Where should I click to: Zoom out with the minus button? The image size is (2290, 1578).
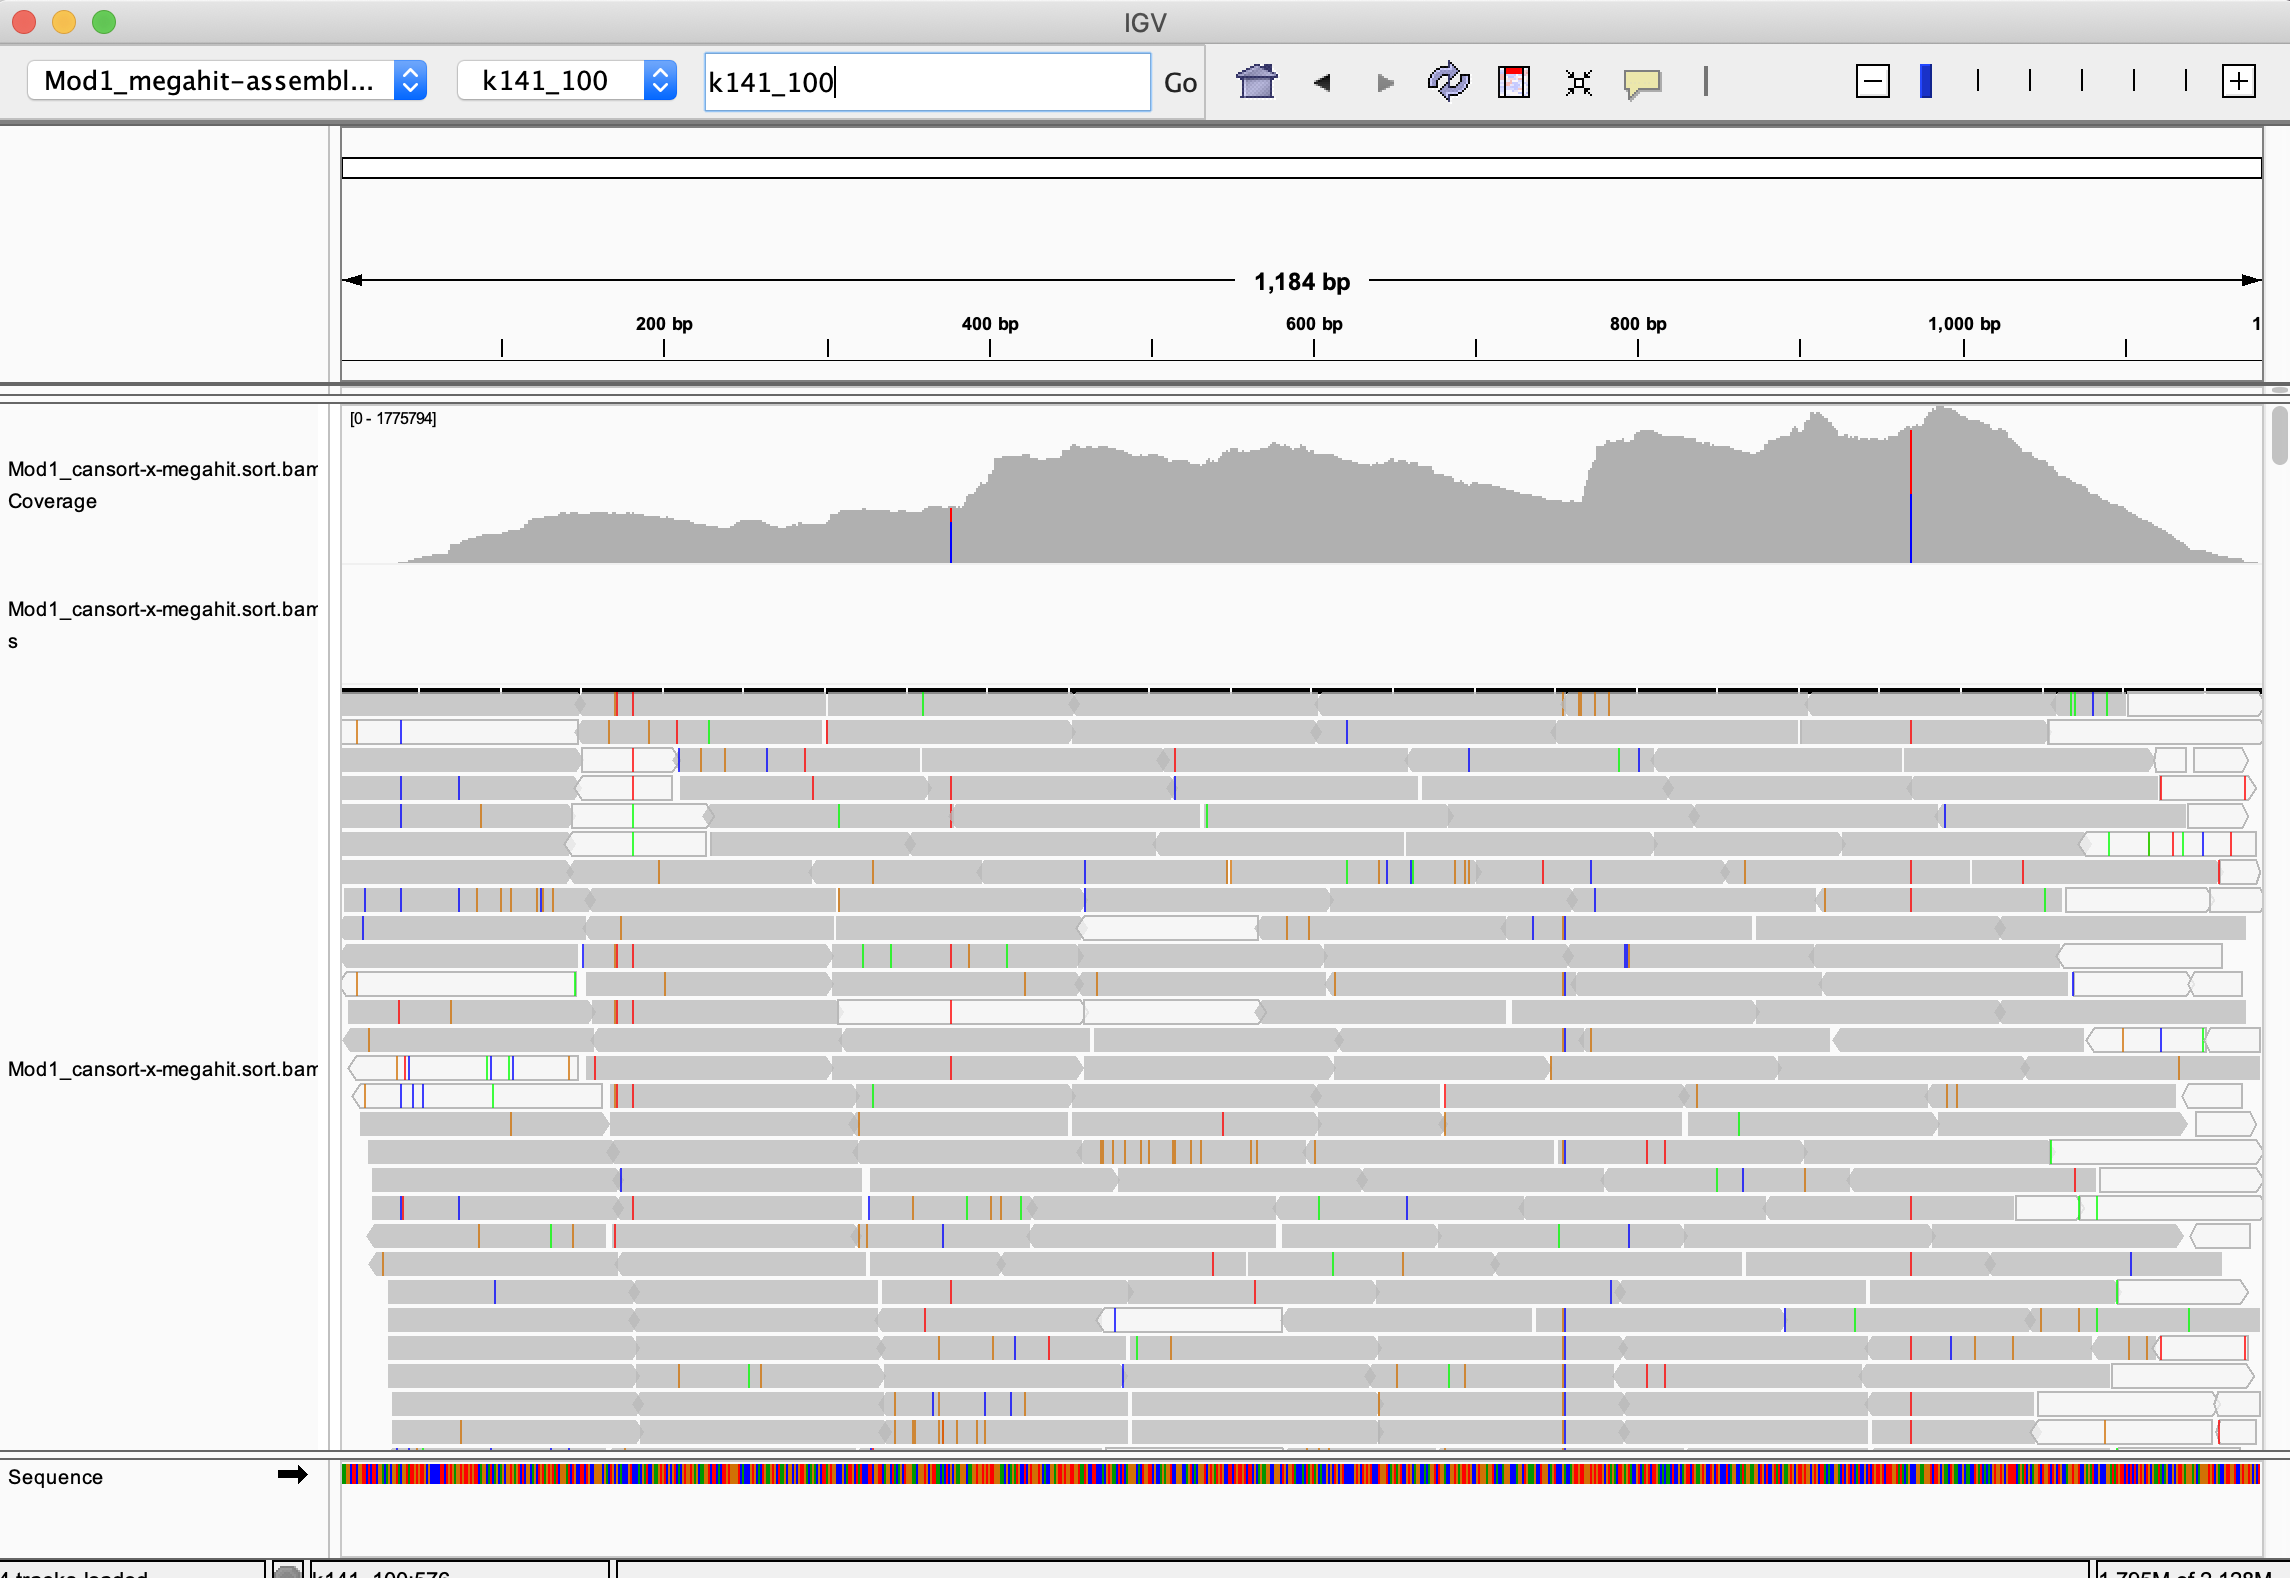tap(1872, 81)
